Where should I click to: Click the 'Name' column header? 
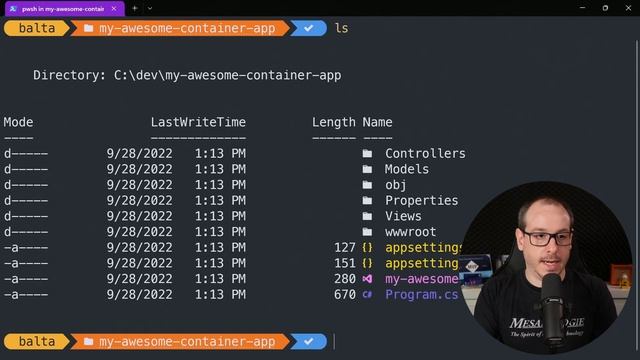click(378, 122)
